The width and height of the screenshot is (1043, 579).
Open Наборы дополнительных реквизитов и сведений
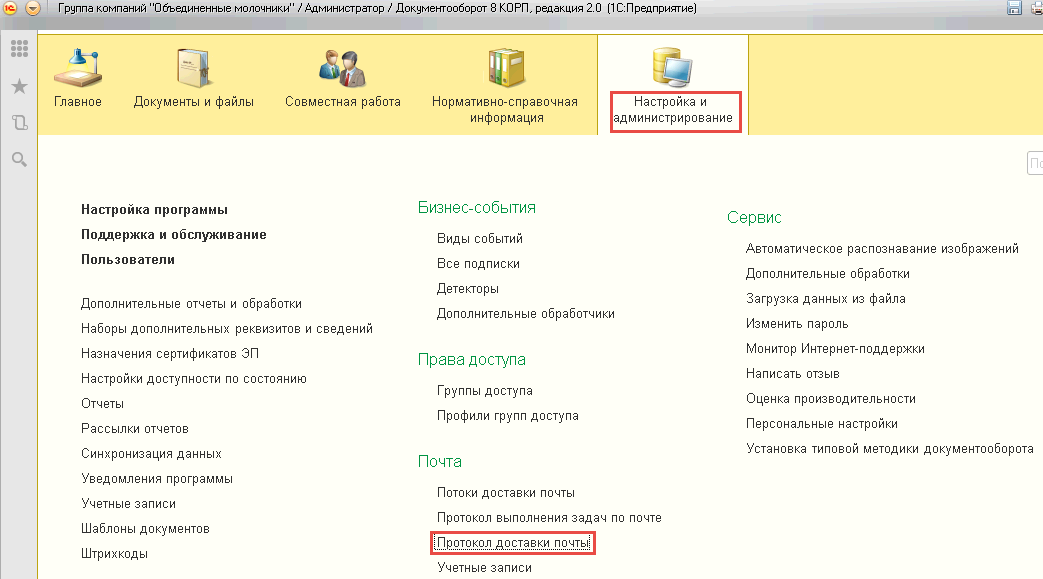227,329
